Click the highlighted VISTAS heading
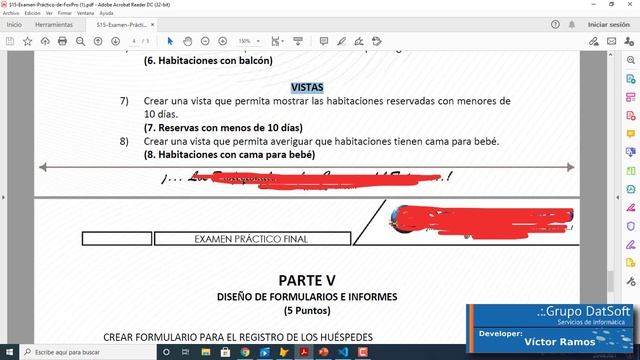 pos(307,87)
